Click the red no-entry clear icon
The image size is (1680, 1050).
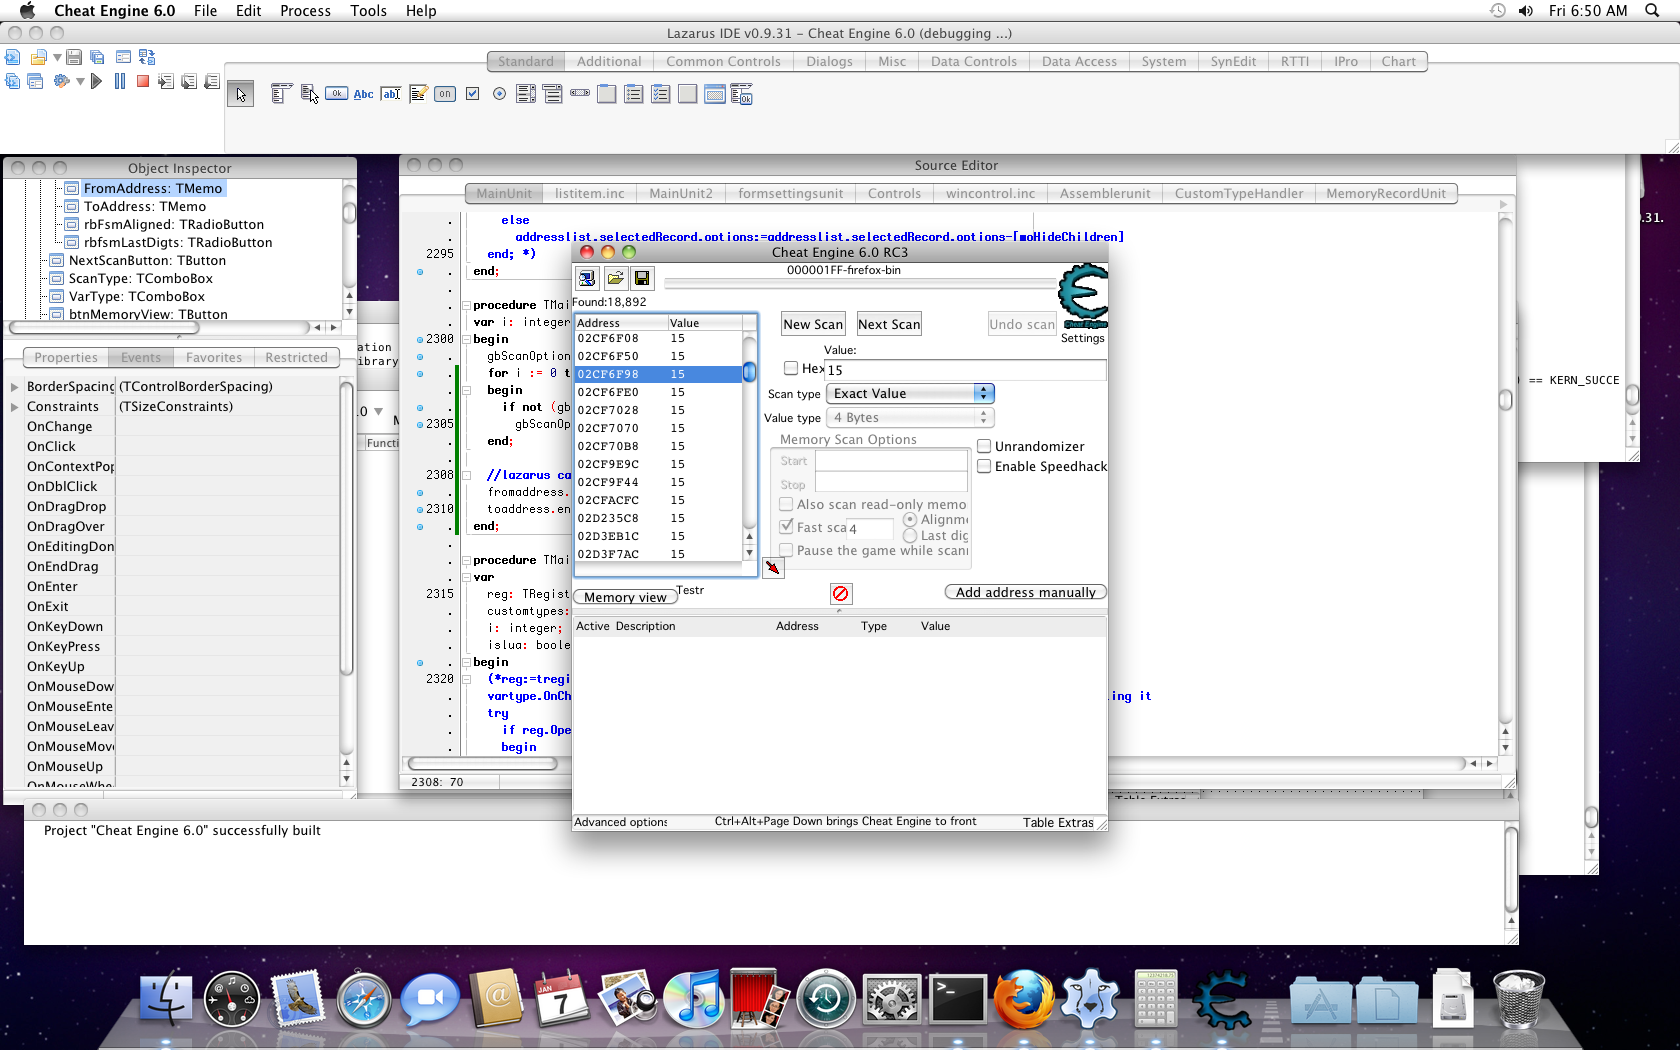point(841,594)
